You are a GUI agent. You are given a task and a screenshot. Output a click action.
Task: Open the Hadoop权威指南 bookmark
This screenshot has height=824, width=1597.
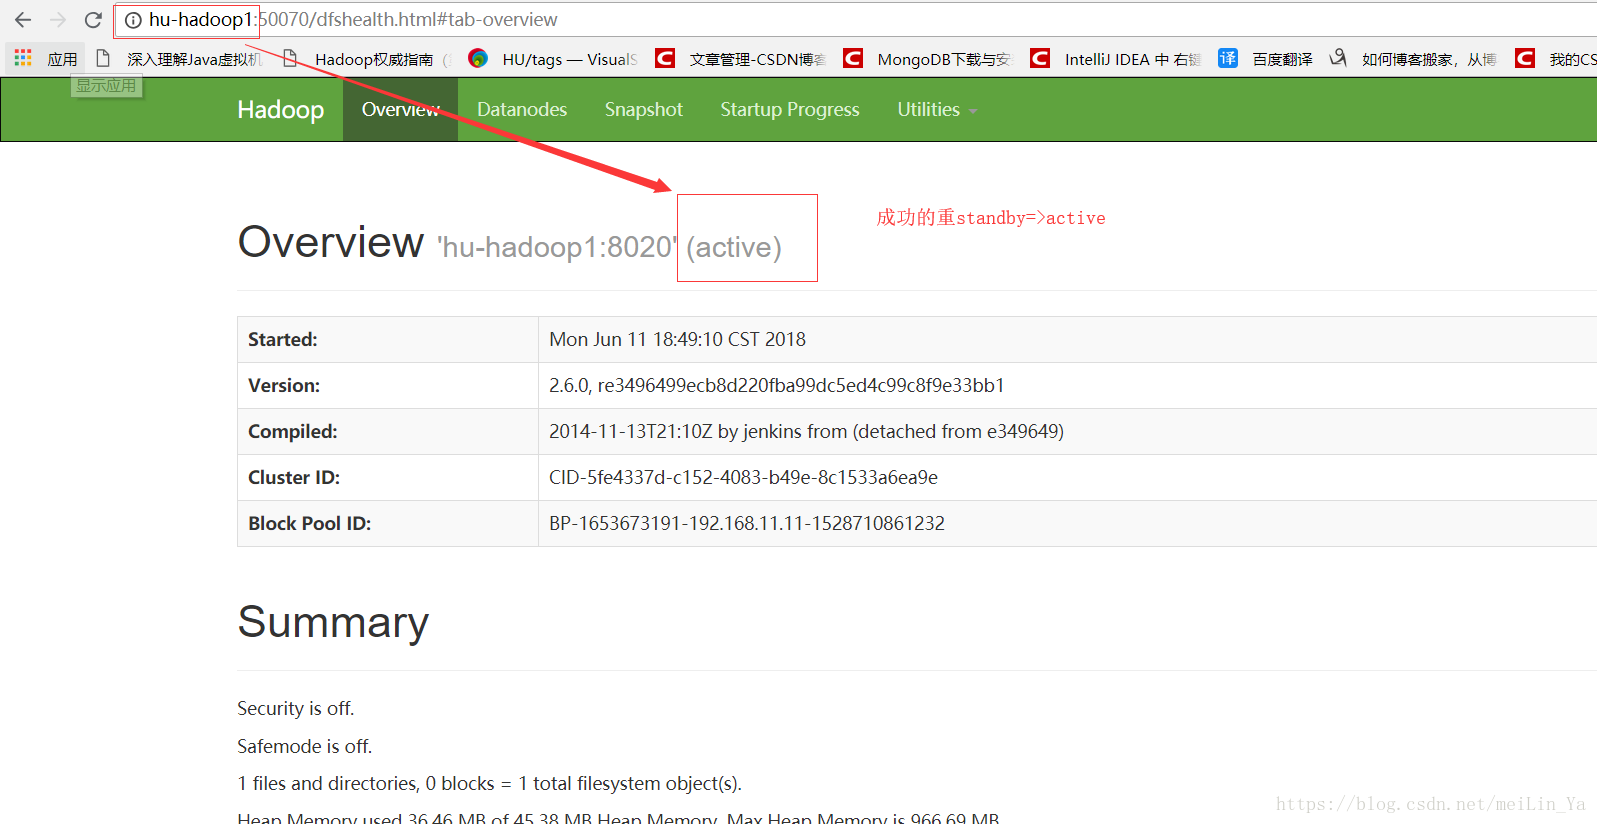(366, 59)
